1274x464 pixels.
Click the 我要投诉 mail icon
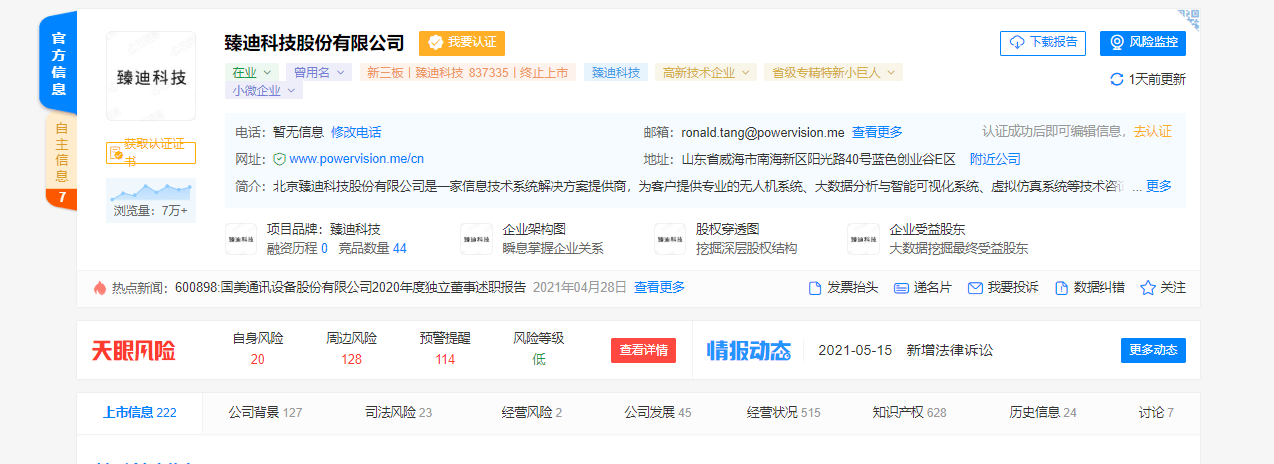974,288
